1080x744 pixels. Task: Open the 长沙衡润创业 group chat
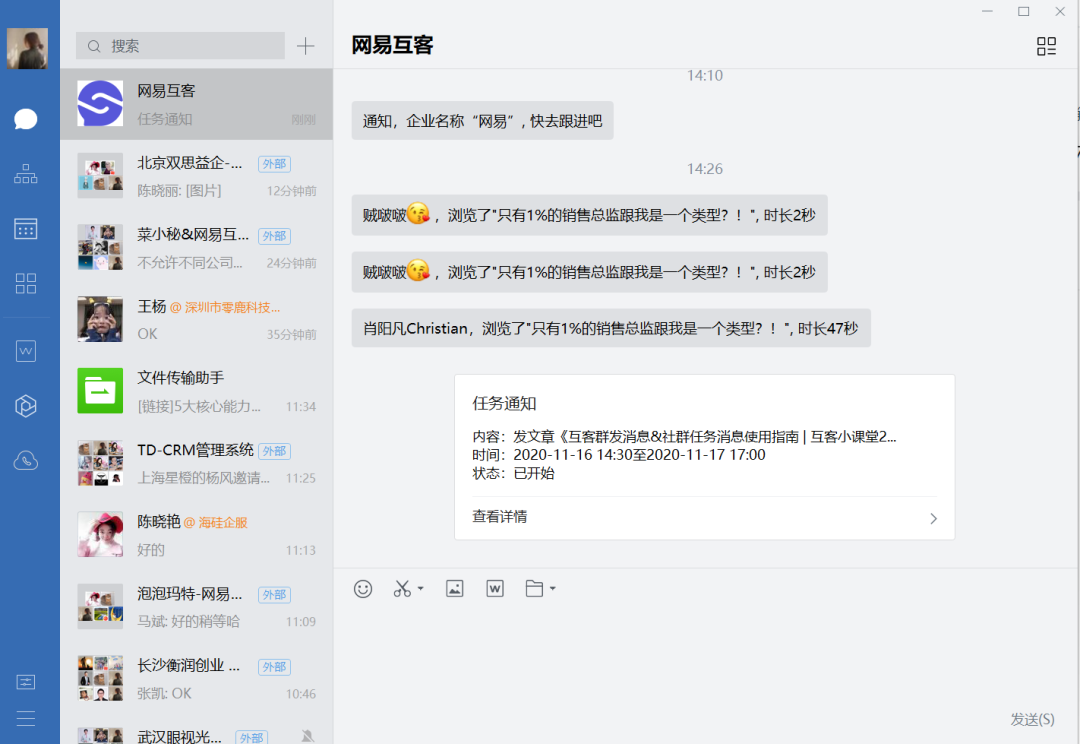pos(196,679)
